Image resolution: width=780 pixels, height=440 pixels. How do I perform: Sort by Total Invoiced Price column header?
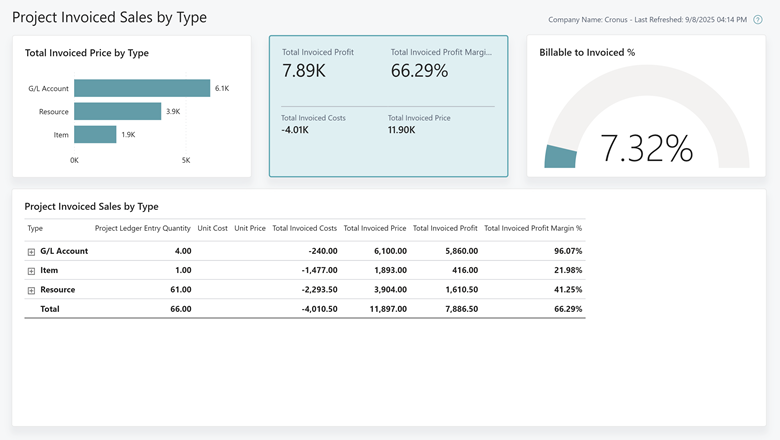click(375, 228)
